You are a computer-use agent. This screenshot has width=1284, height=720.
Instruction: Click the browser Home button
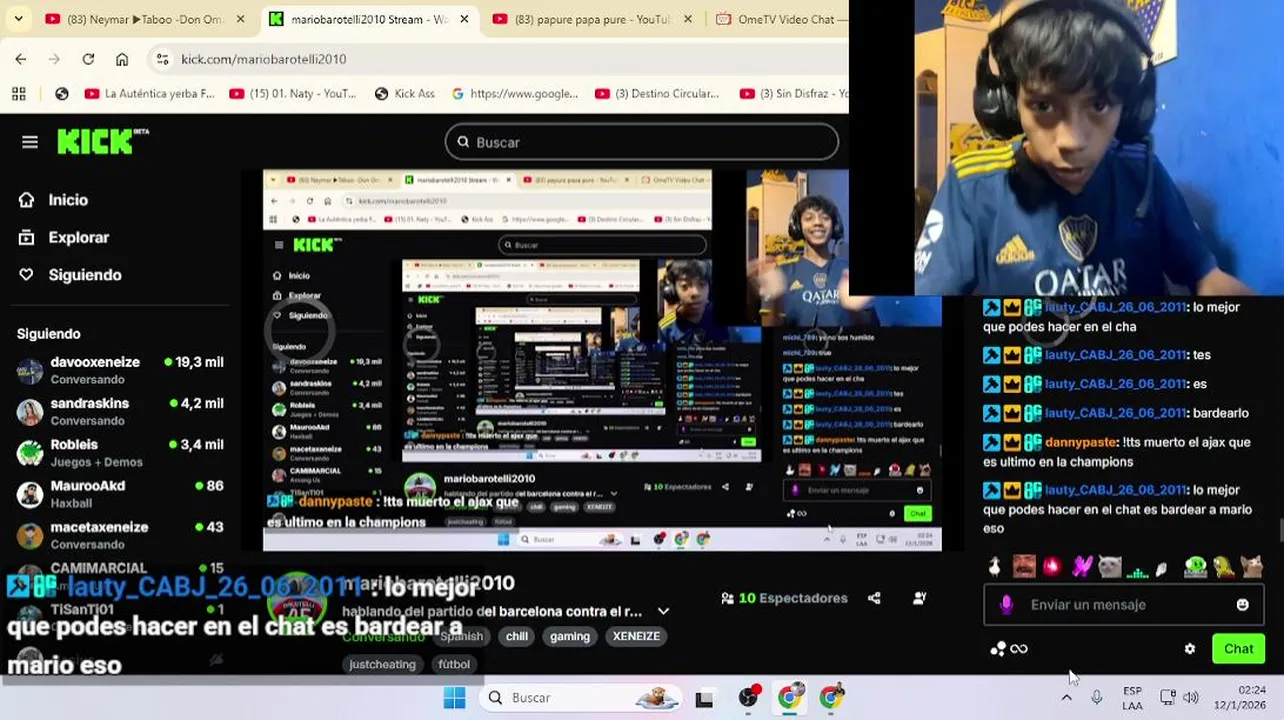[x=122, y=59]
